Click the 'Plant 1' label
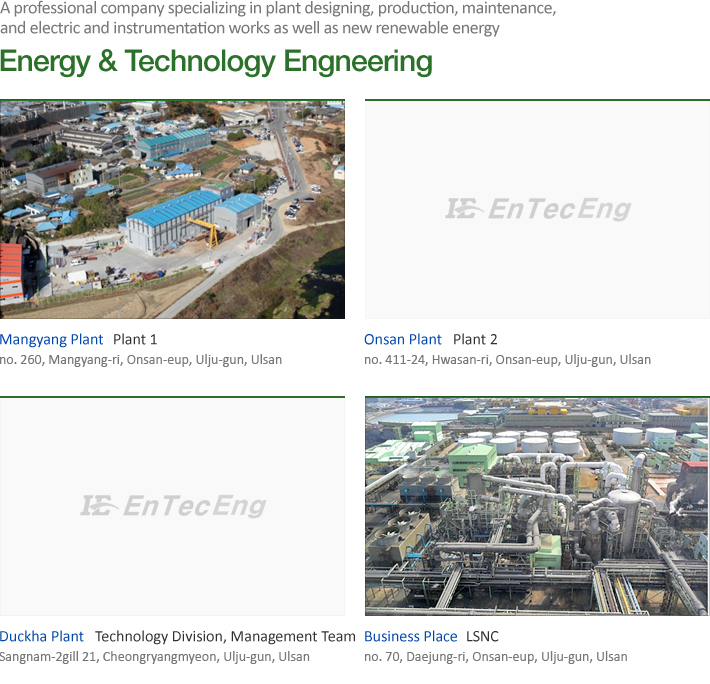 pyautogui.click(x=135, y=340)
